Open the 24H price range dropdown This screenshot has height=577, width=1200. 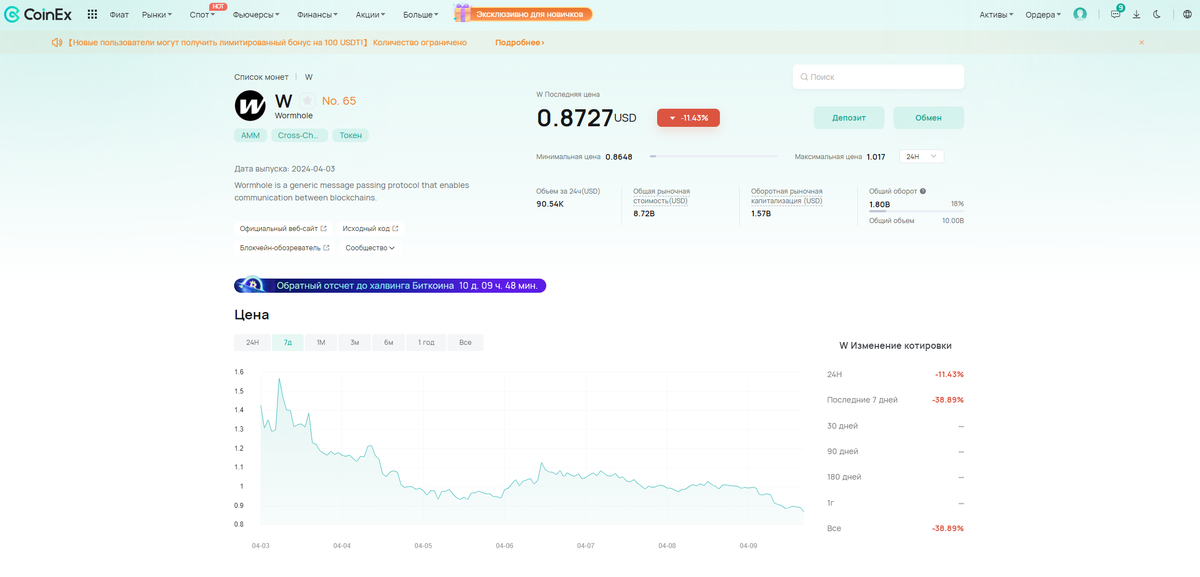[922, 156]
